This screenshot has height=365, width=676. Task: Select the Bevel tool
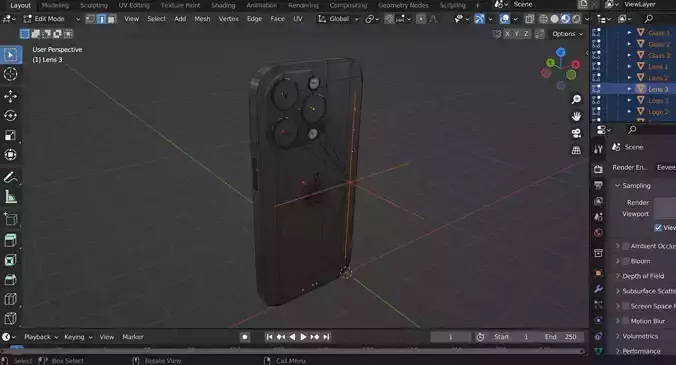point(11,279)
